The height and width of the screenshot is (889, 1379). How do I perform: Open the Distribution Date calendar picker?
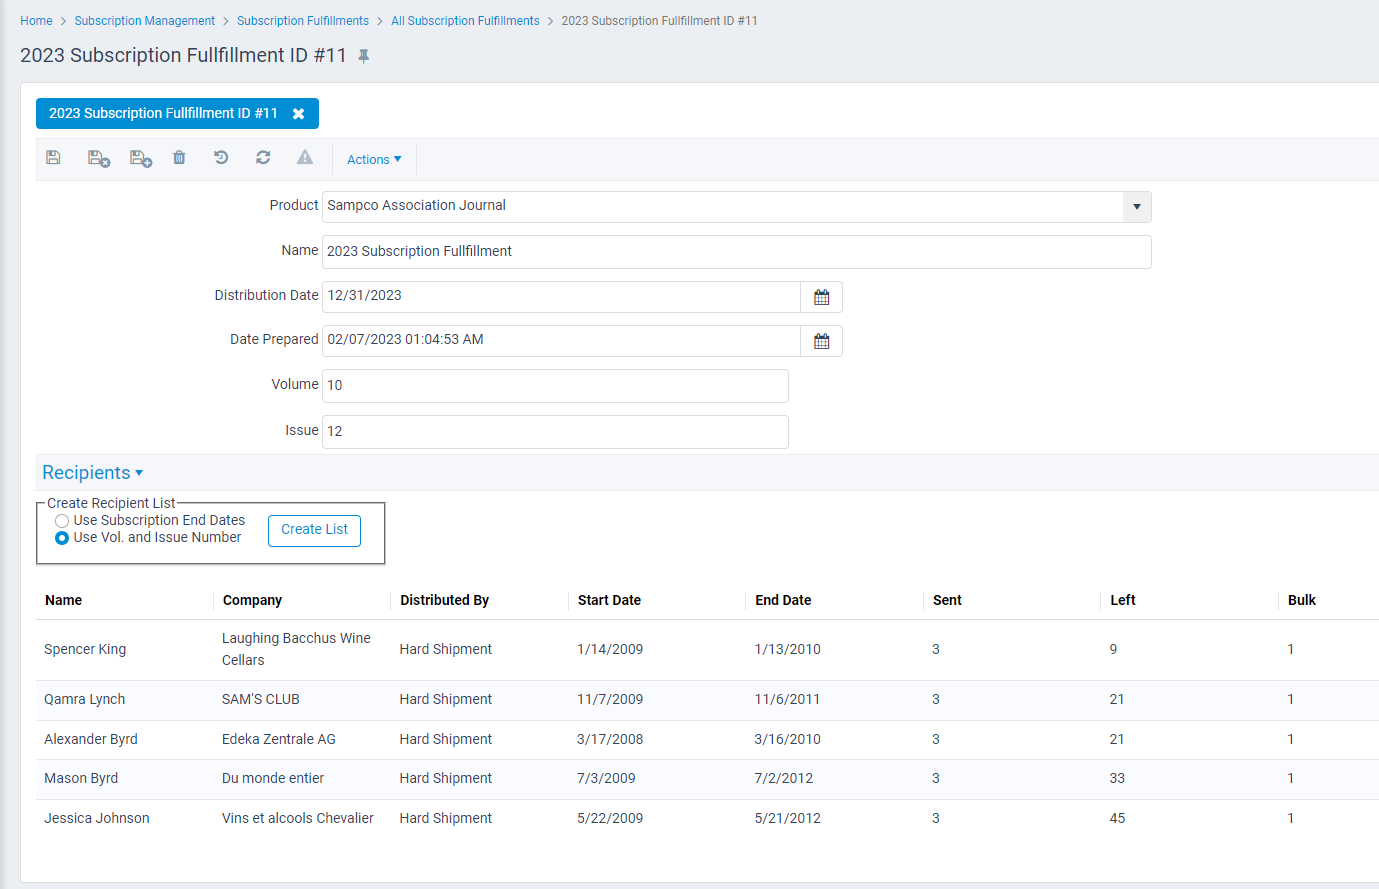(821, 297)
